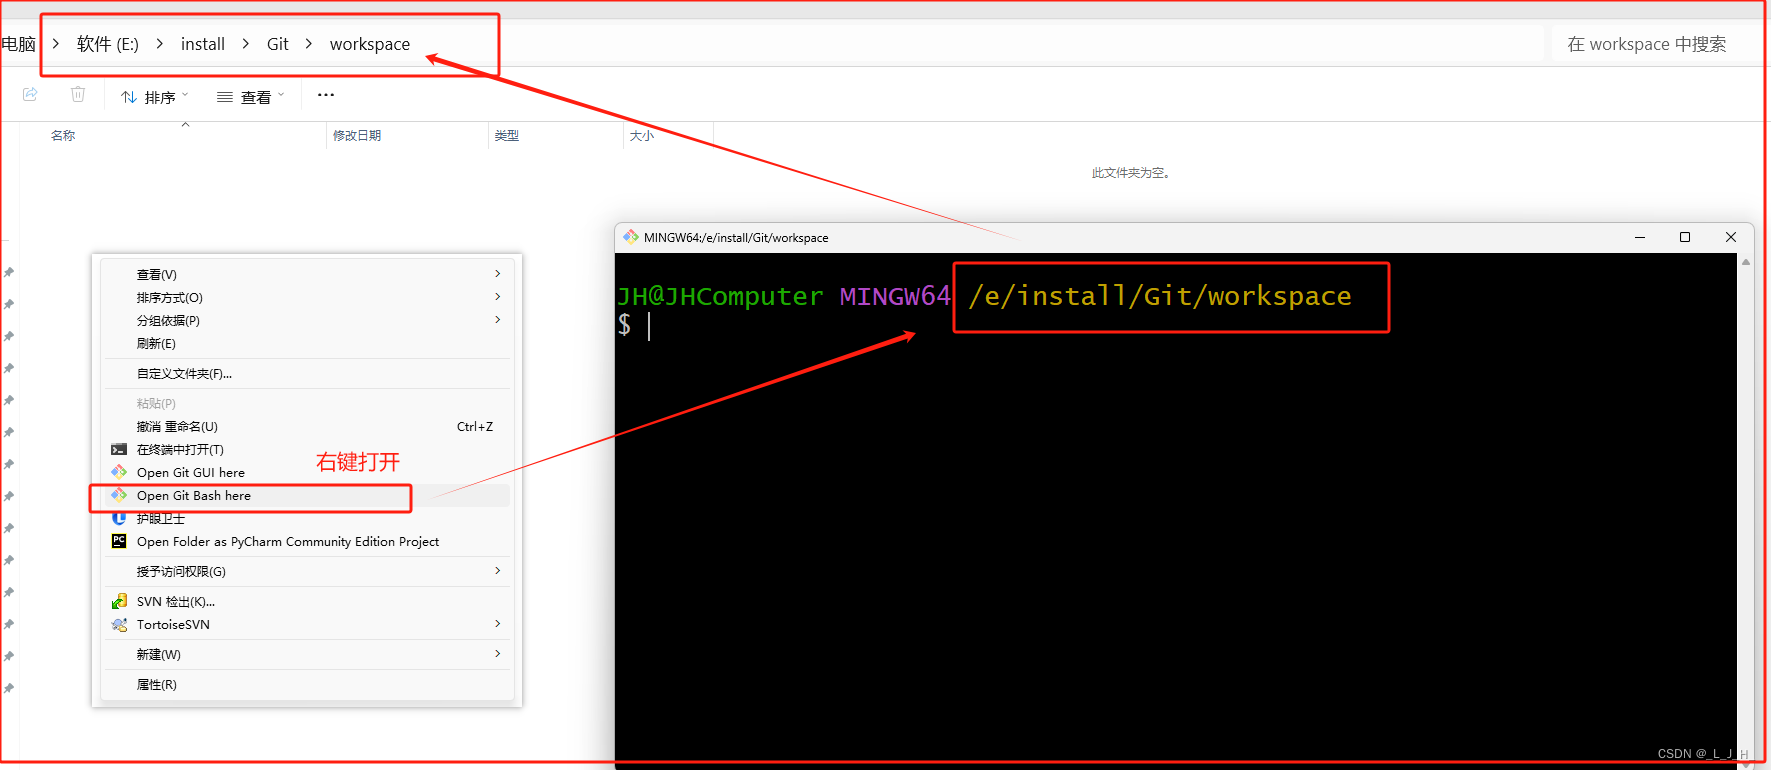Image resolution: width=1771 pixels, height=770 pixels.
Task: Open the 查看 view dropdown
Action: 250,97
